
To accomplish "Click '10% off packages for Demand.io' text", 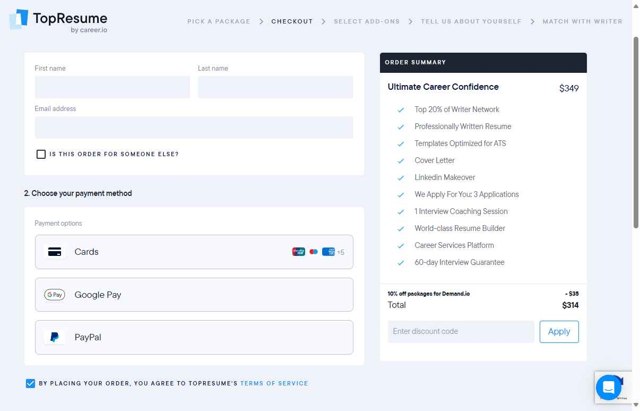I will pos(429,294).
